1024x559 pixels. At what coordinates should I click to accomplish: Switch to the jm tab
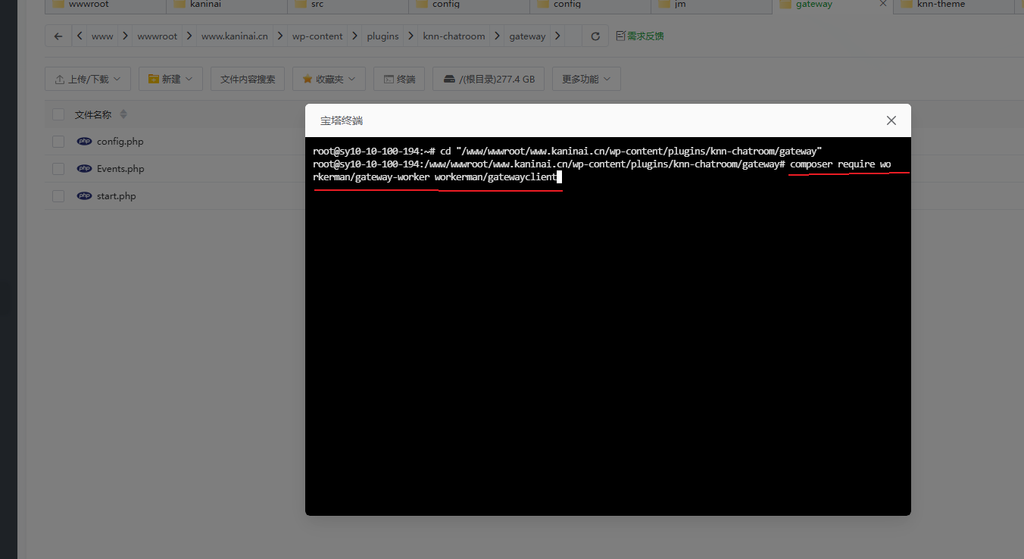pos(711,5)
